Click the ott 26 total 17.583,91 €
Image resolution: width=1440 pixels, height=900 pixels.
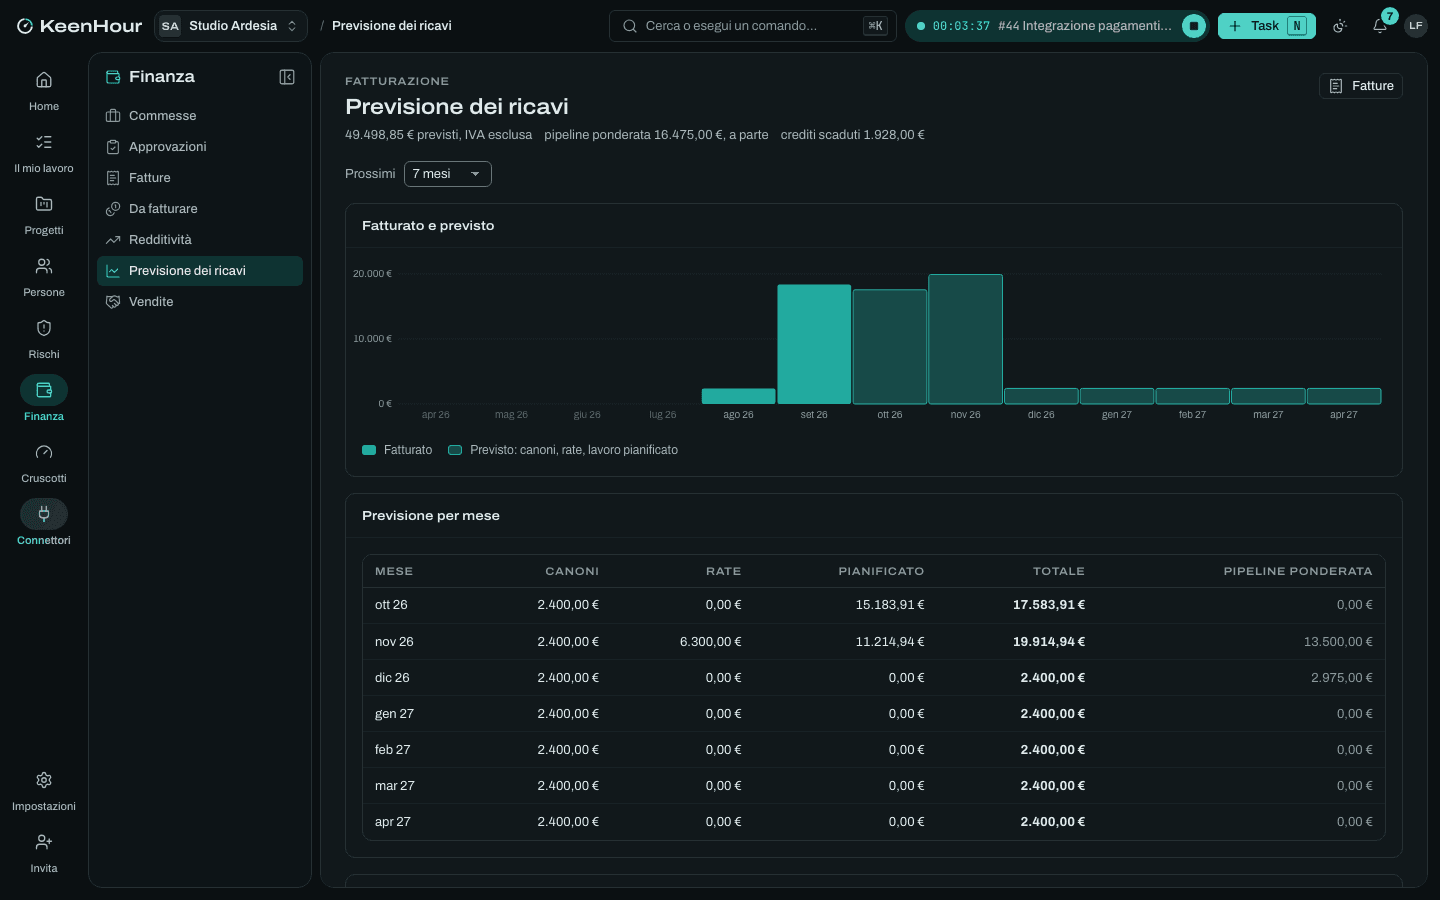pos(1049,605)
